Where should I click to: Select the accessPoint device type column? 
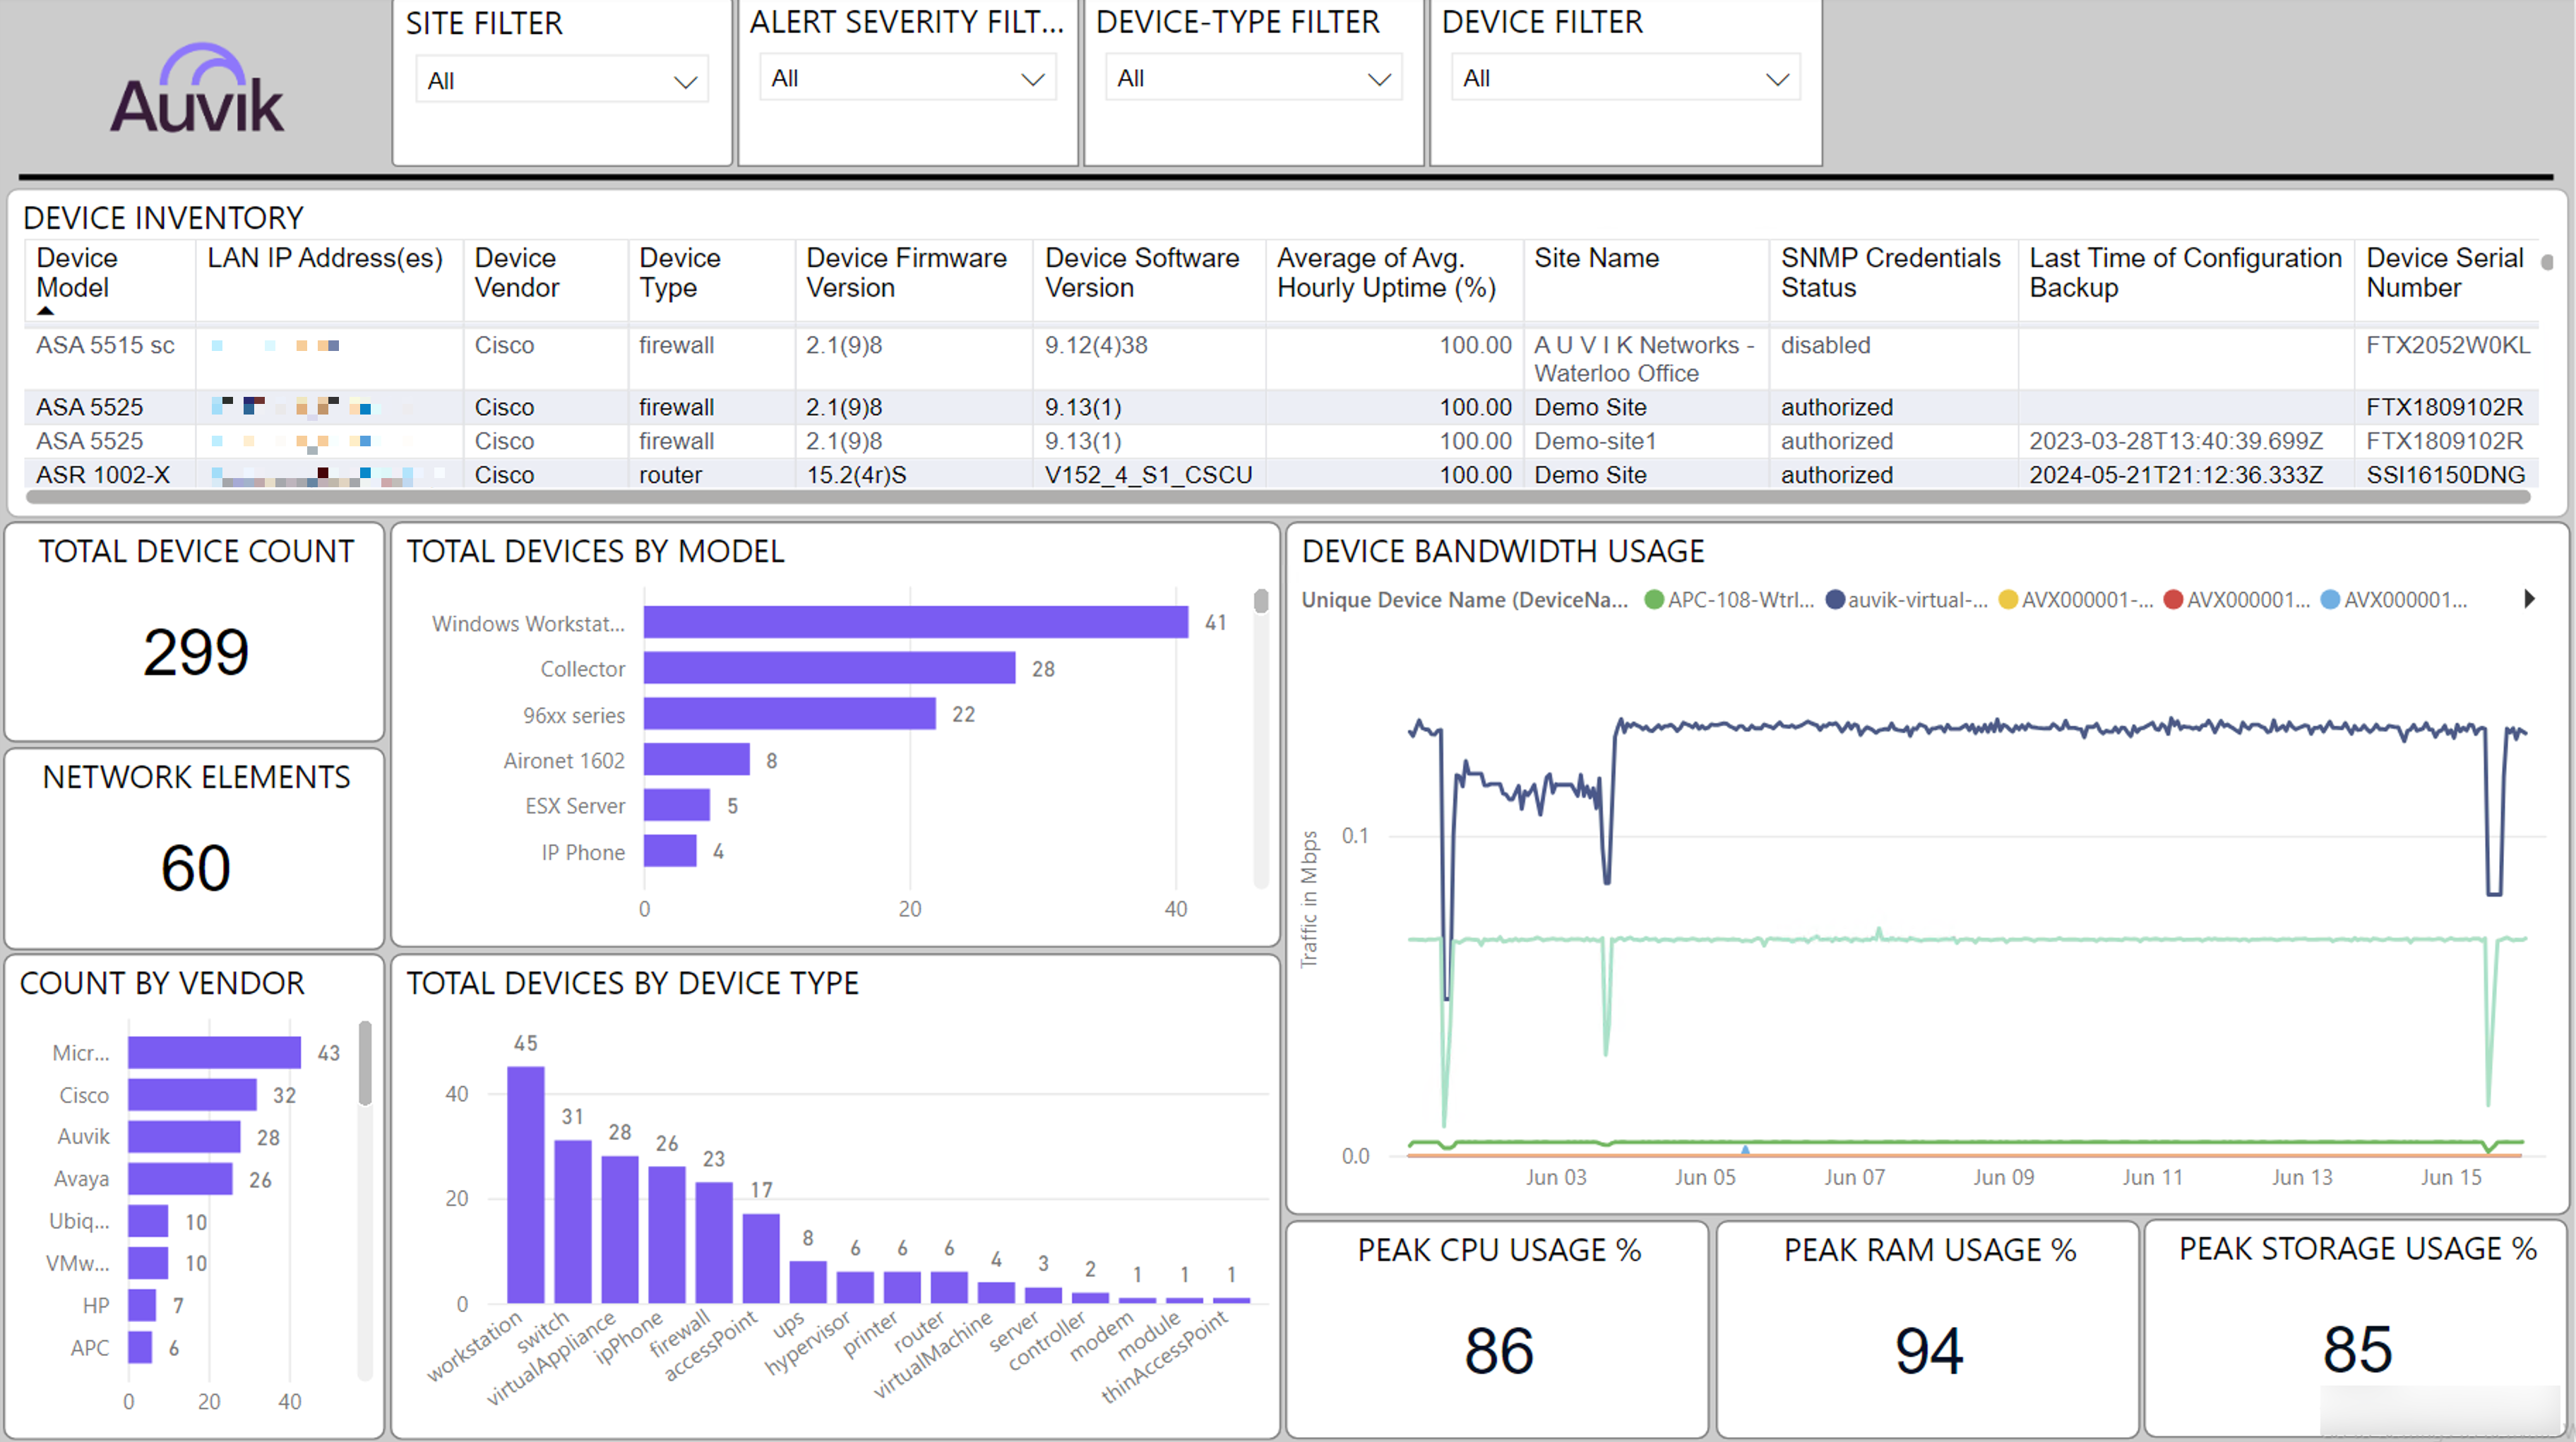click(761, 1258)
